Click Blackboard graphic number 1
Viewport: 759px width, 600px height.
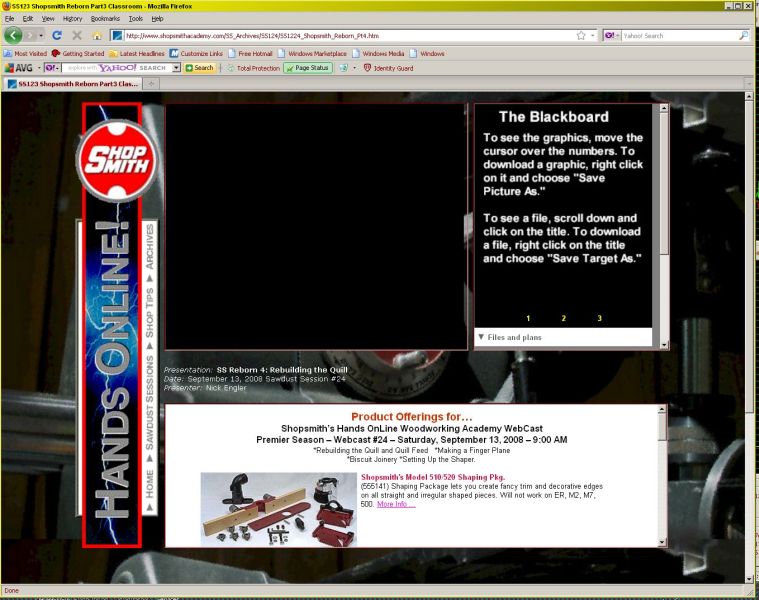tap(528, 318)
